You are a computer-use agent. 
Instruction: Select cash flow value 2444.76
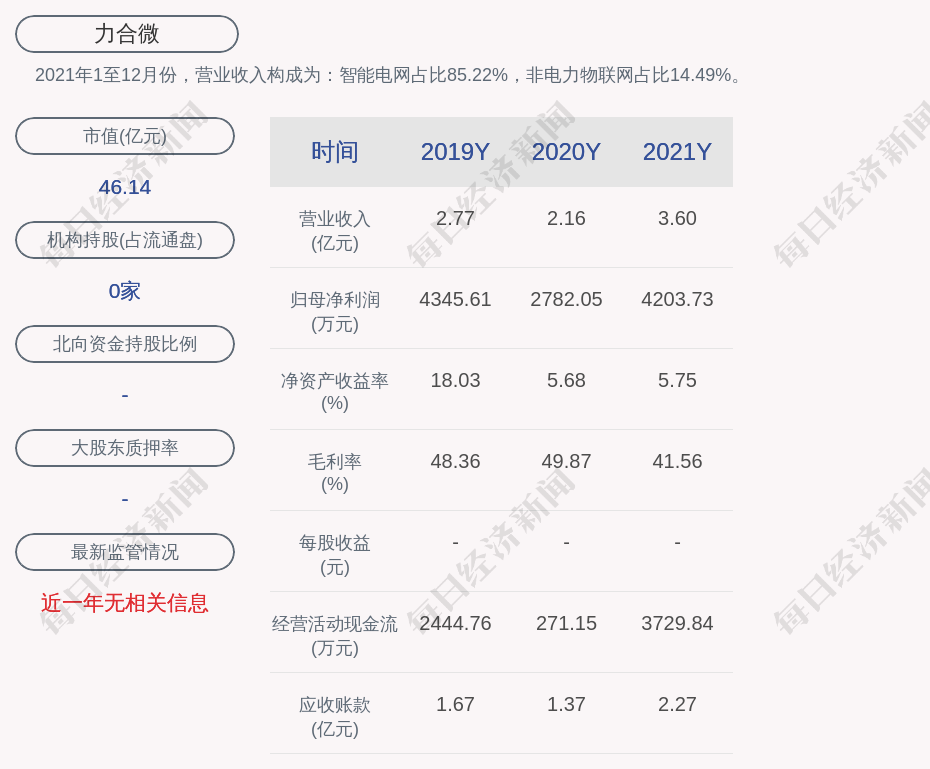pyautogui.click(x=455, y=623)
